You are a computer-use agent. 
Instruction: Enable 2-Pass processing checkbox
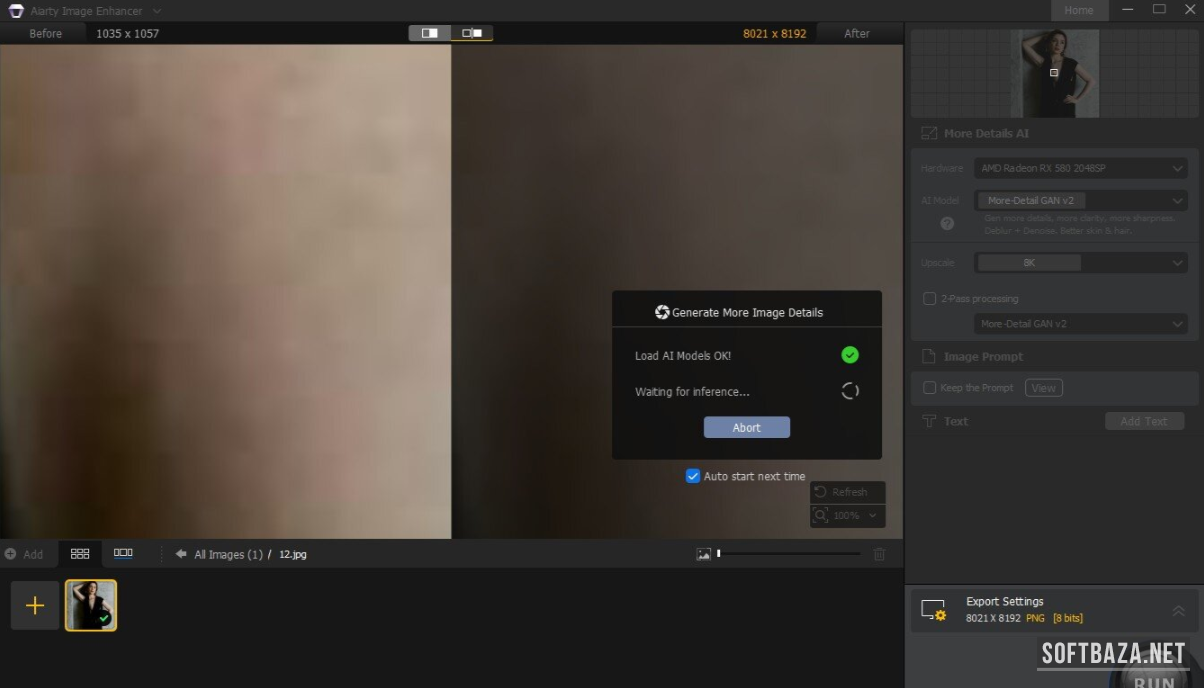(x=930, y=299)
